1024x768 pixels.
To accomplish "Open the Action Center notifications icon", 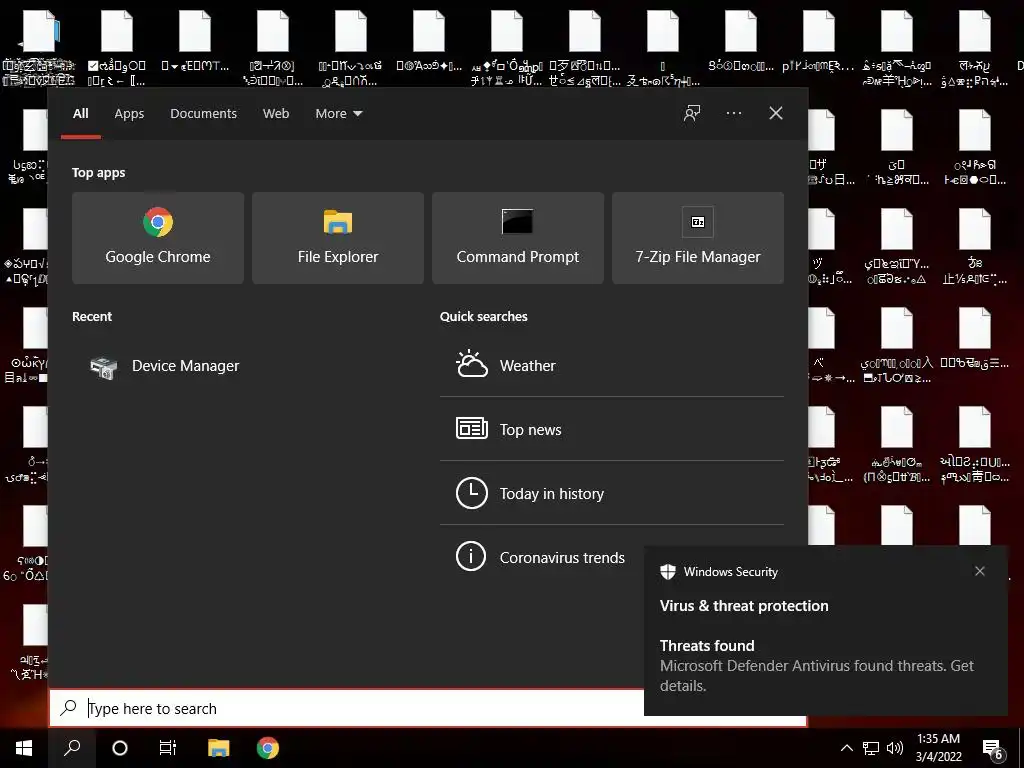I will click(992, 748).
